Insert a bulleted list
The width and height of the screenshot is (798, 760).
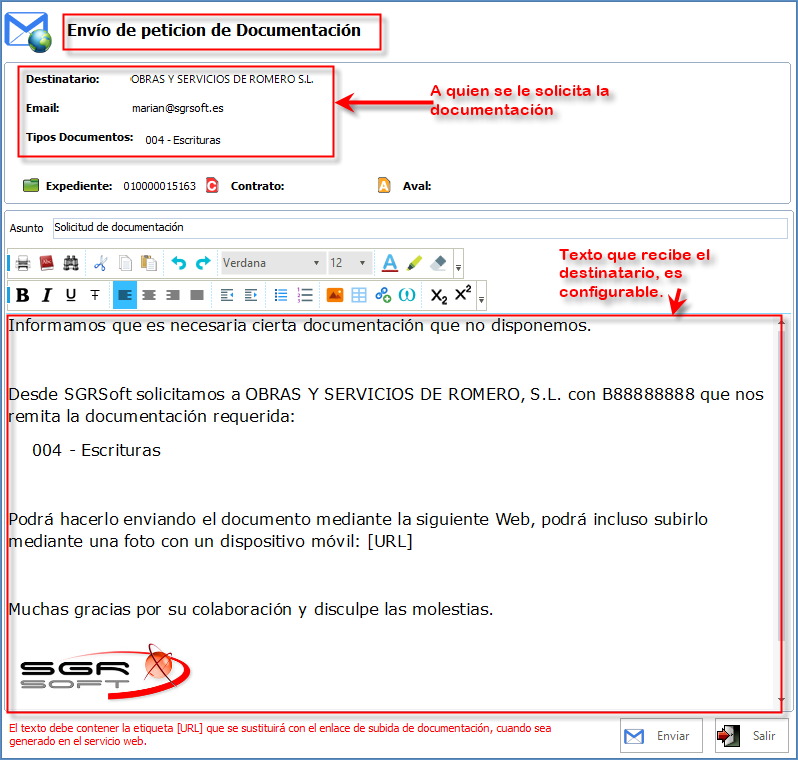[281, 295]
